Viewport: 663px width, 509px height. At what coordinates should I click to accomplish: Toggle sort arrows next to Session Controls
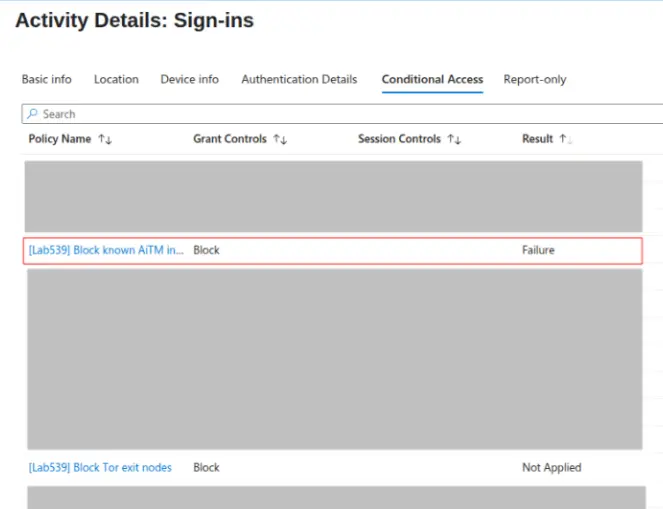pos(454,140)
